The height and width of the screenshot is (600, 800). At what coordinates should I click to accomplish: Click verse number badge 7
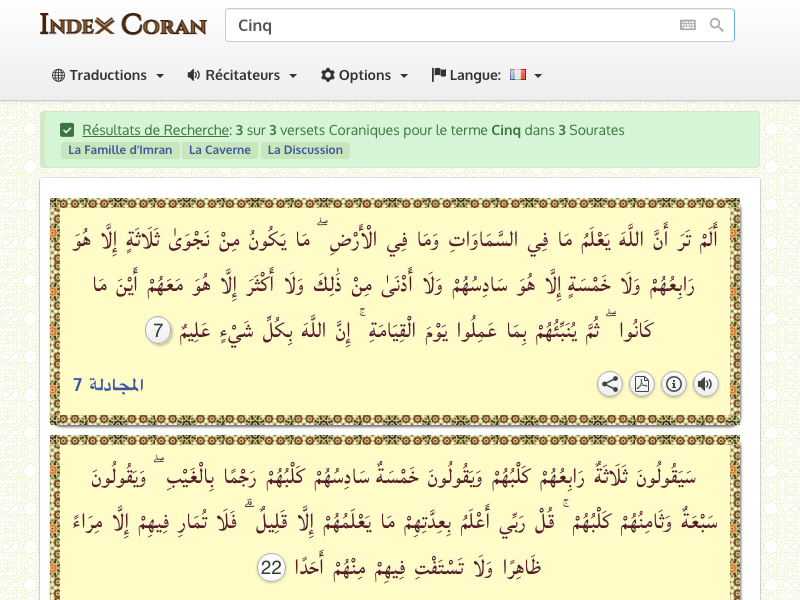158,331
